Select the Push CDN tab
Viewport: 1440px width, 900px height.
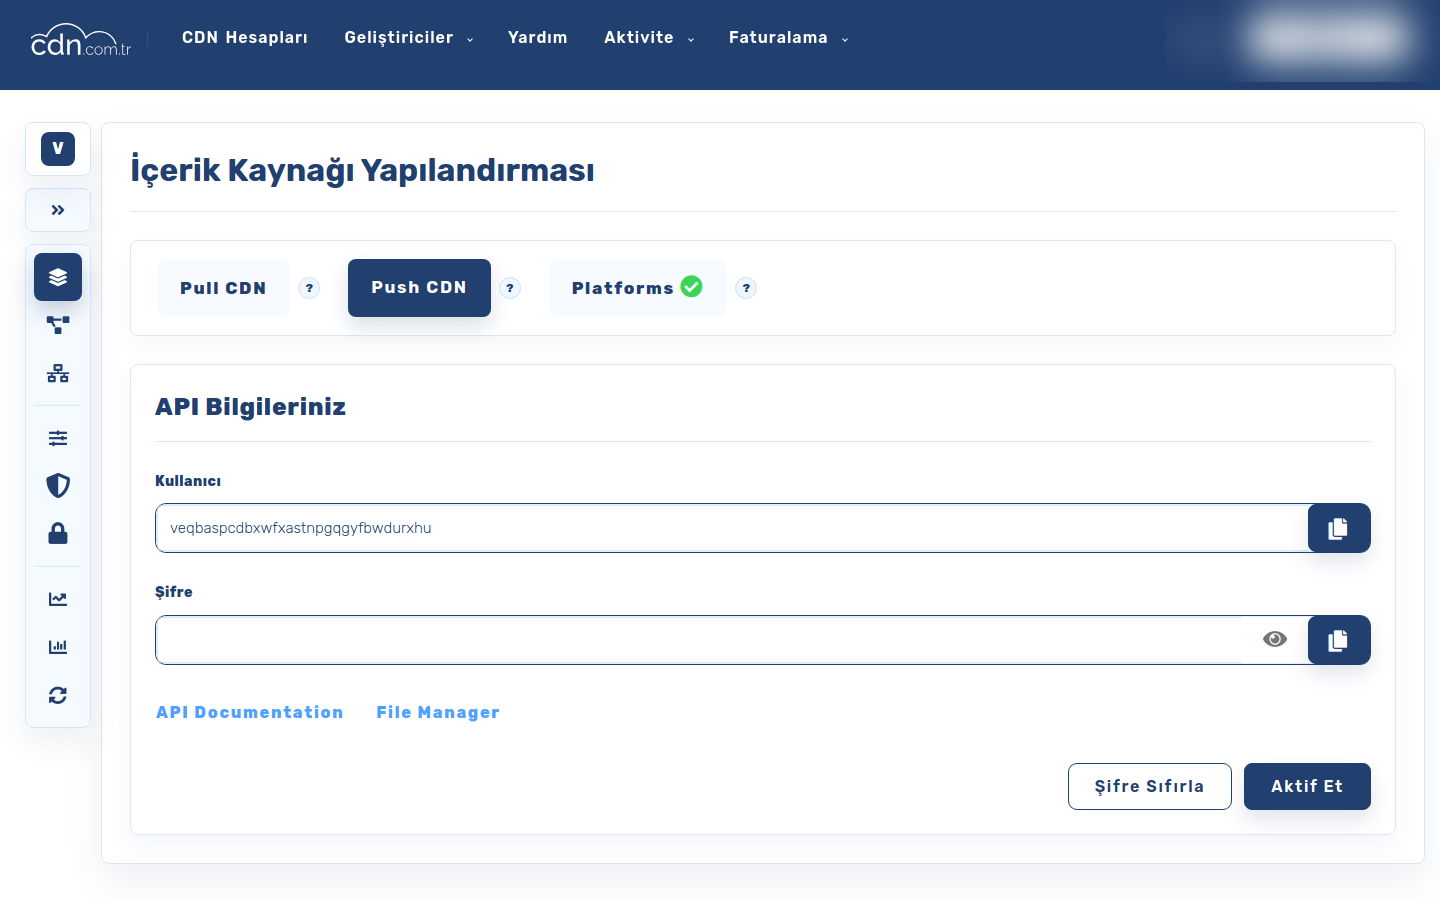click(419, 288)
